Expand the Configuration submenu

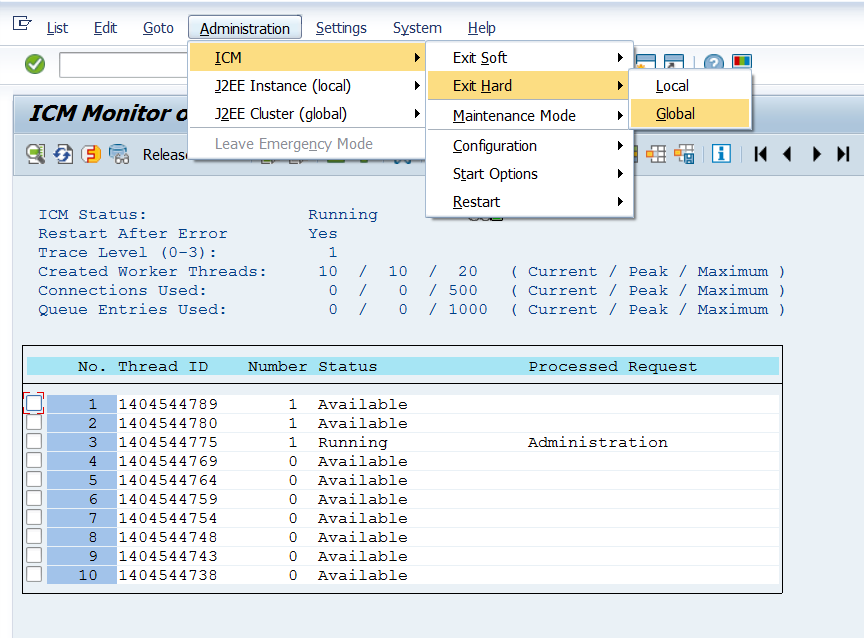pos(528,145)
